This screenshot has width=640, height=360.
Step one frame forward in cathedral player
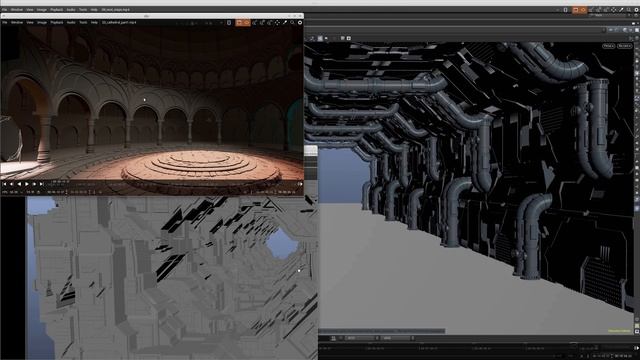tap(34, 184)
